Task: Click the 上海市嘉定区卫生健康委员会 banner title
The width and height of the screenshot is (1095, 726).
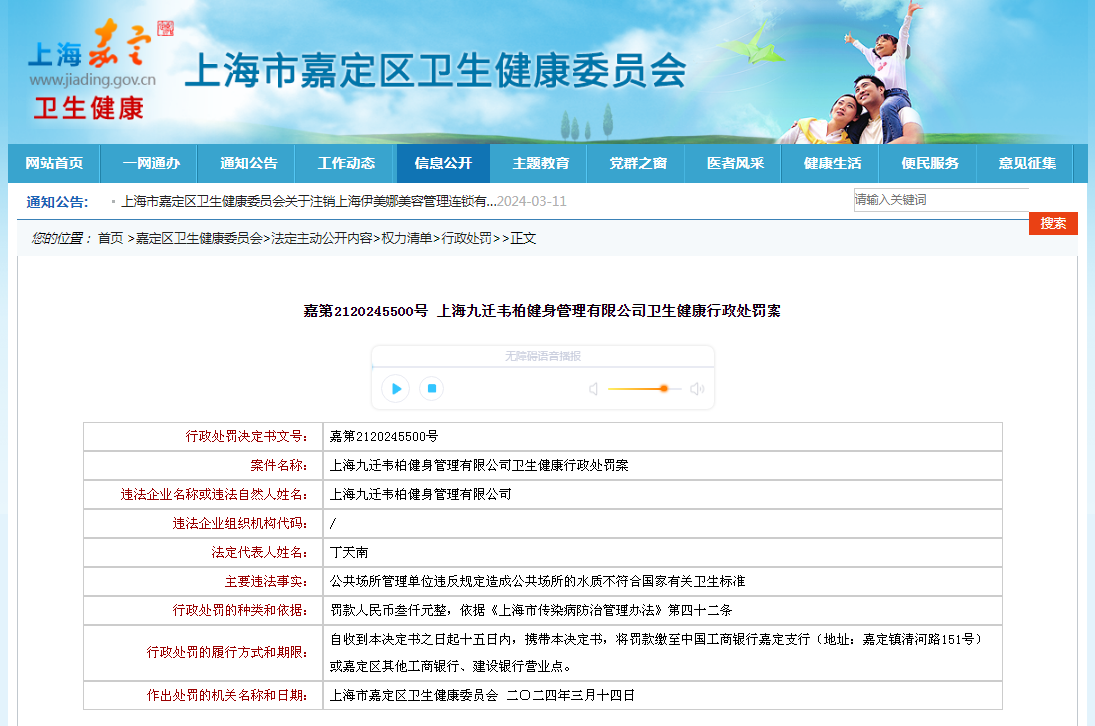Action: [x=436, y=71]
